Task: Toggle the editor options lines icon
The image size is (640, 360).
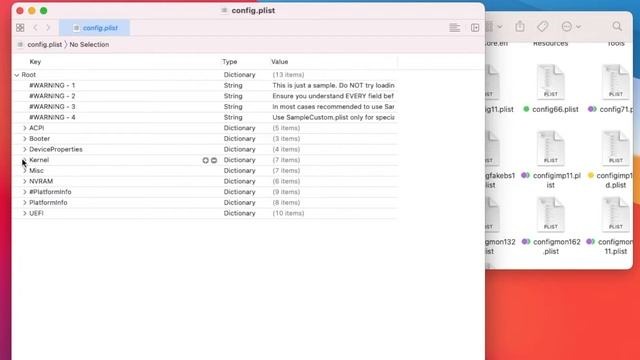Action: click(x=455, y=28)
